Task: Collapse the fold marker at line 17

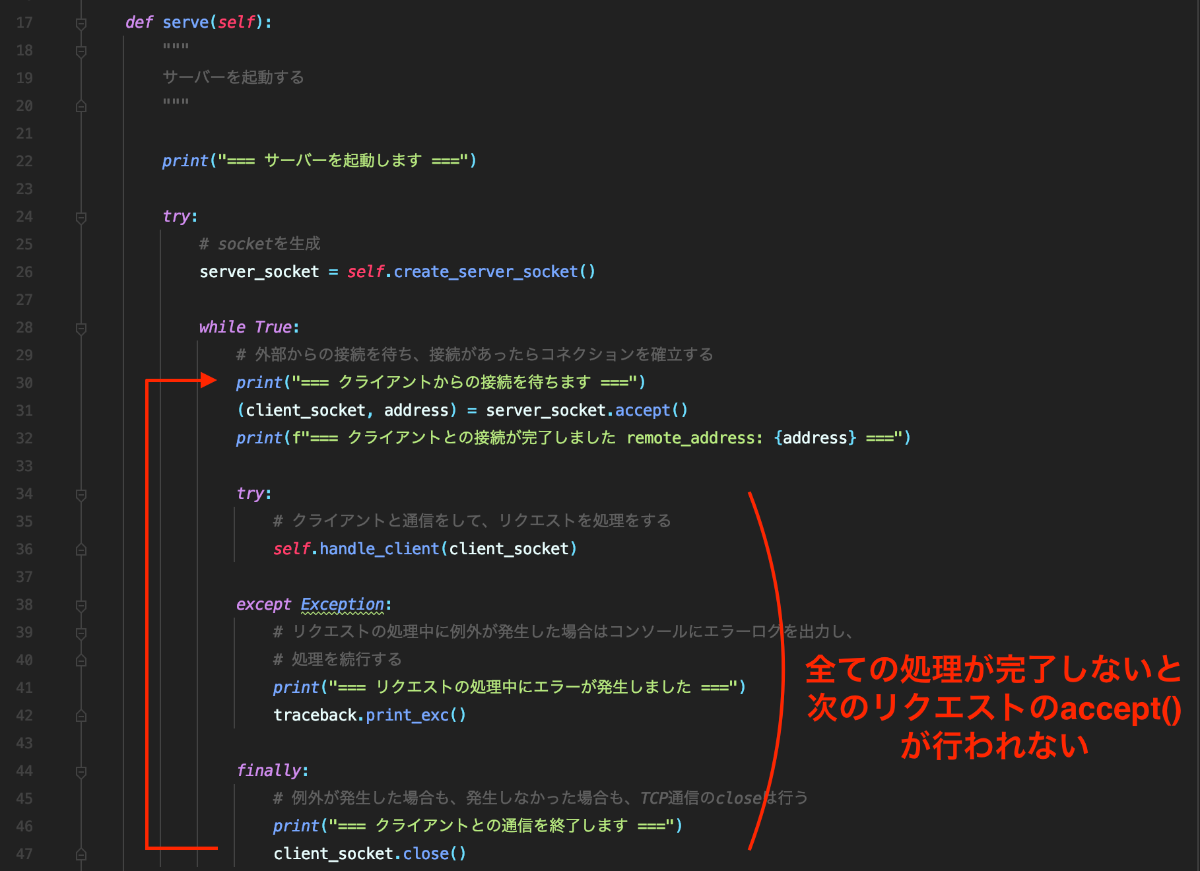Action: pyautogui.click(x=82, y=22)
